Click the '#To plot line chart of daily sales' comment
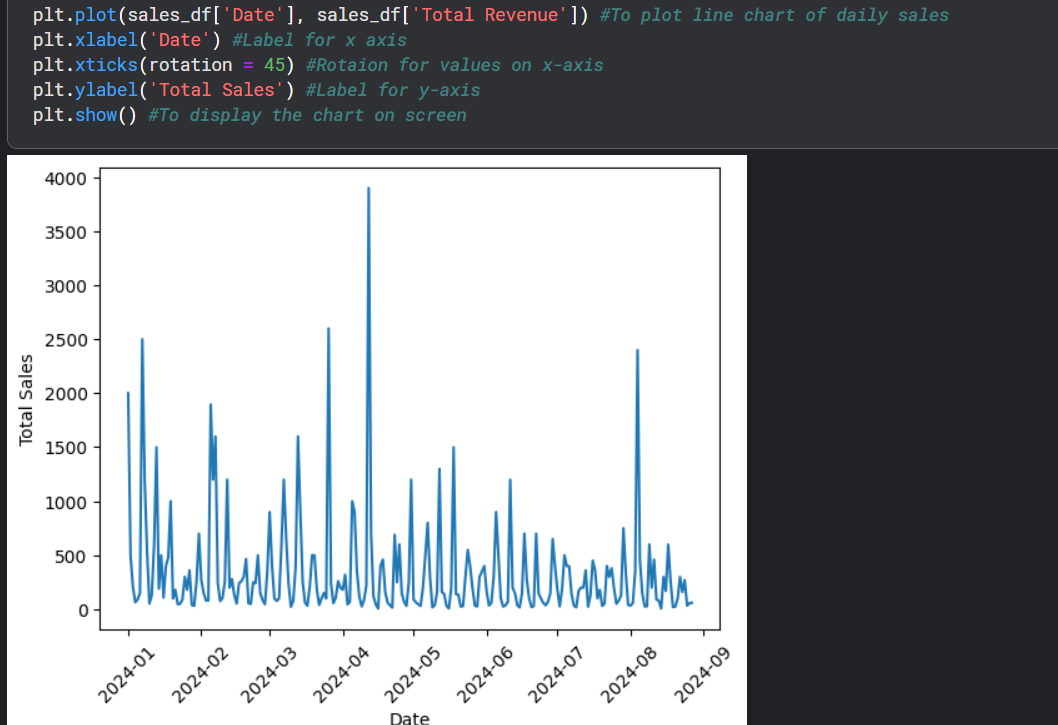 click(774, 15)
